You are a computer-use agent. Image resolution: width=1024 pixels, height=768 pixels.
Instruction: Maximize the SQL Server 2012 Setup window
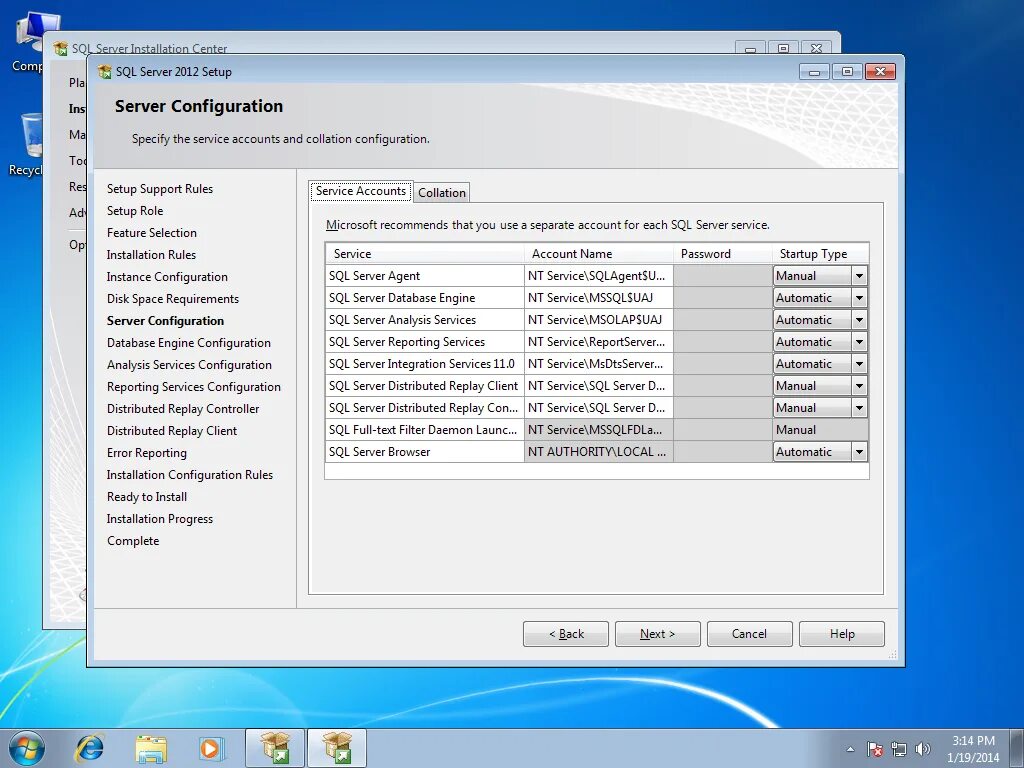coord(847,72)
